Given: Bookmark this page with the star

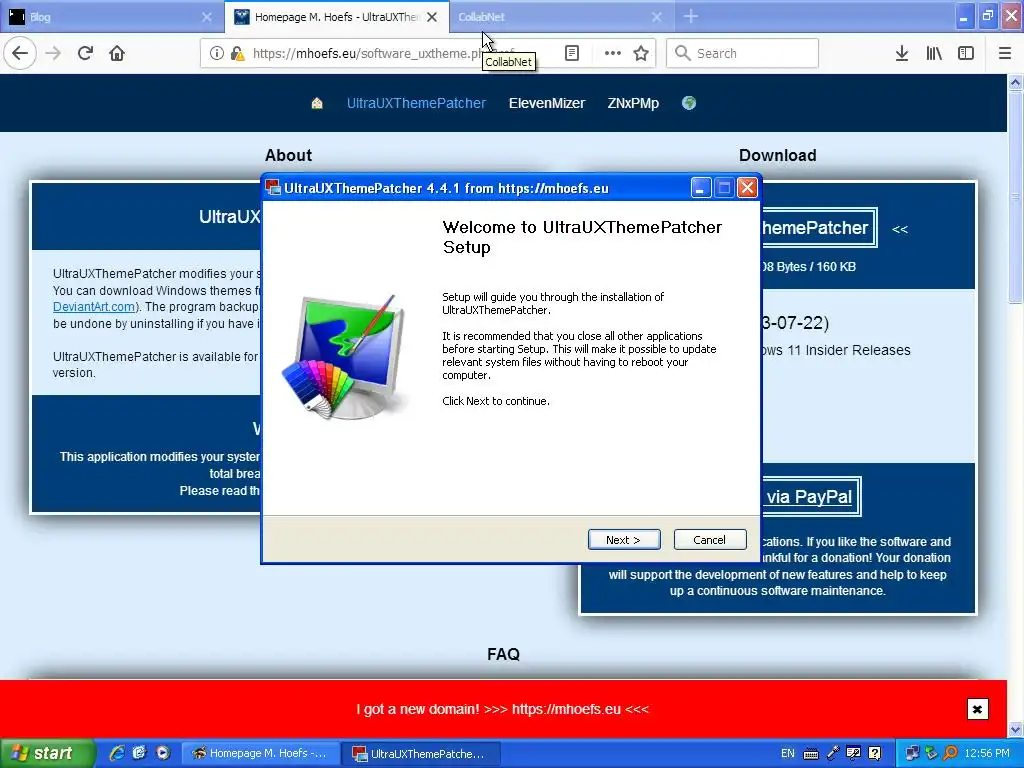Looking at the screenshot, I should tap(641, 54).
